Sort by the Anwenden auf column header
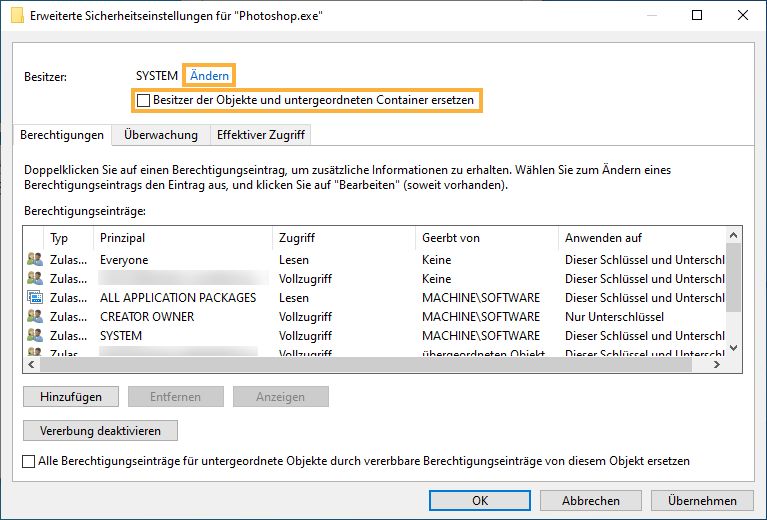Viewport: 767px width, 520px height. [x=641, y=238]
